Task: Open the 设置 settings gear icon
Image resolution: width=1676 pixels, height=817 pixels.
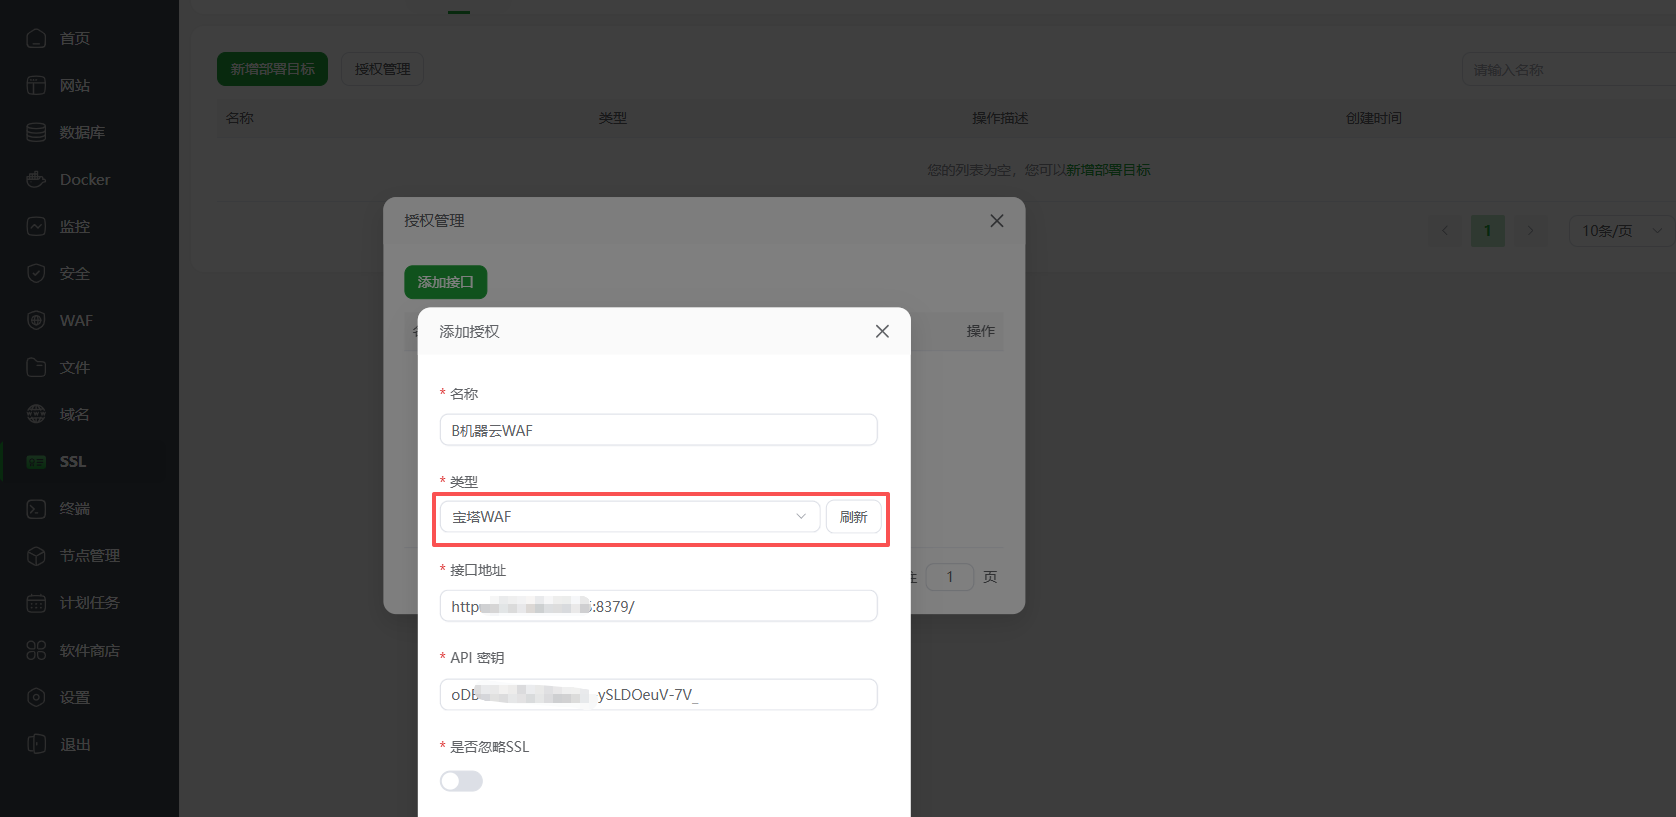Action: pyautogui.click(x=36, y=697)
